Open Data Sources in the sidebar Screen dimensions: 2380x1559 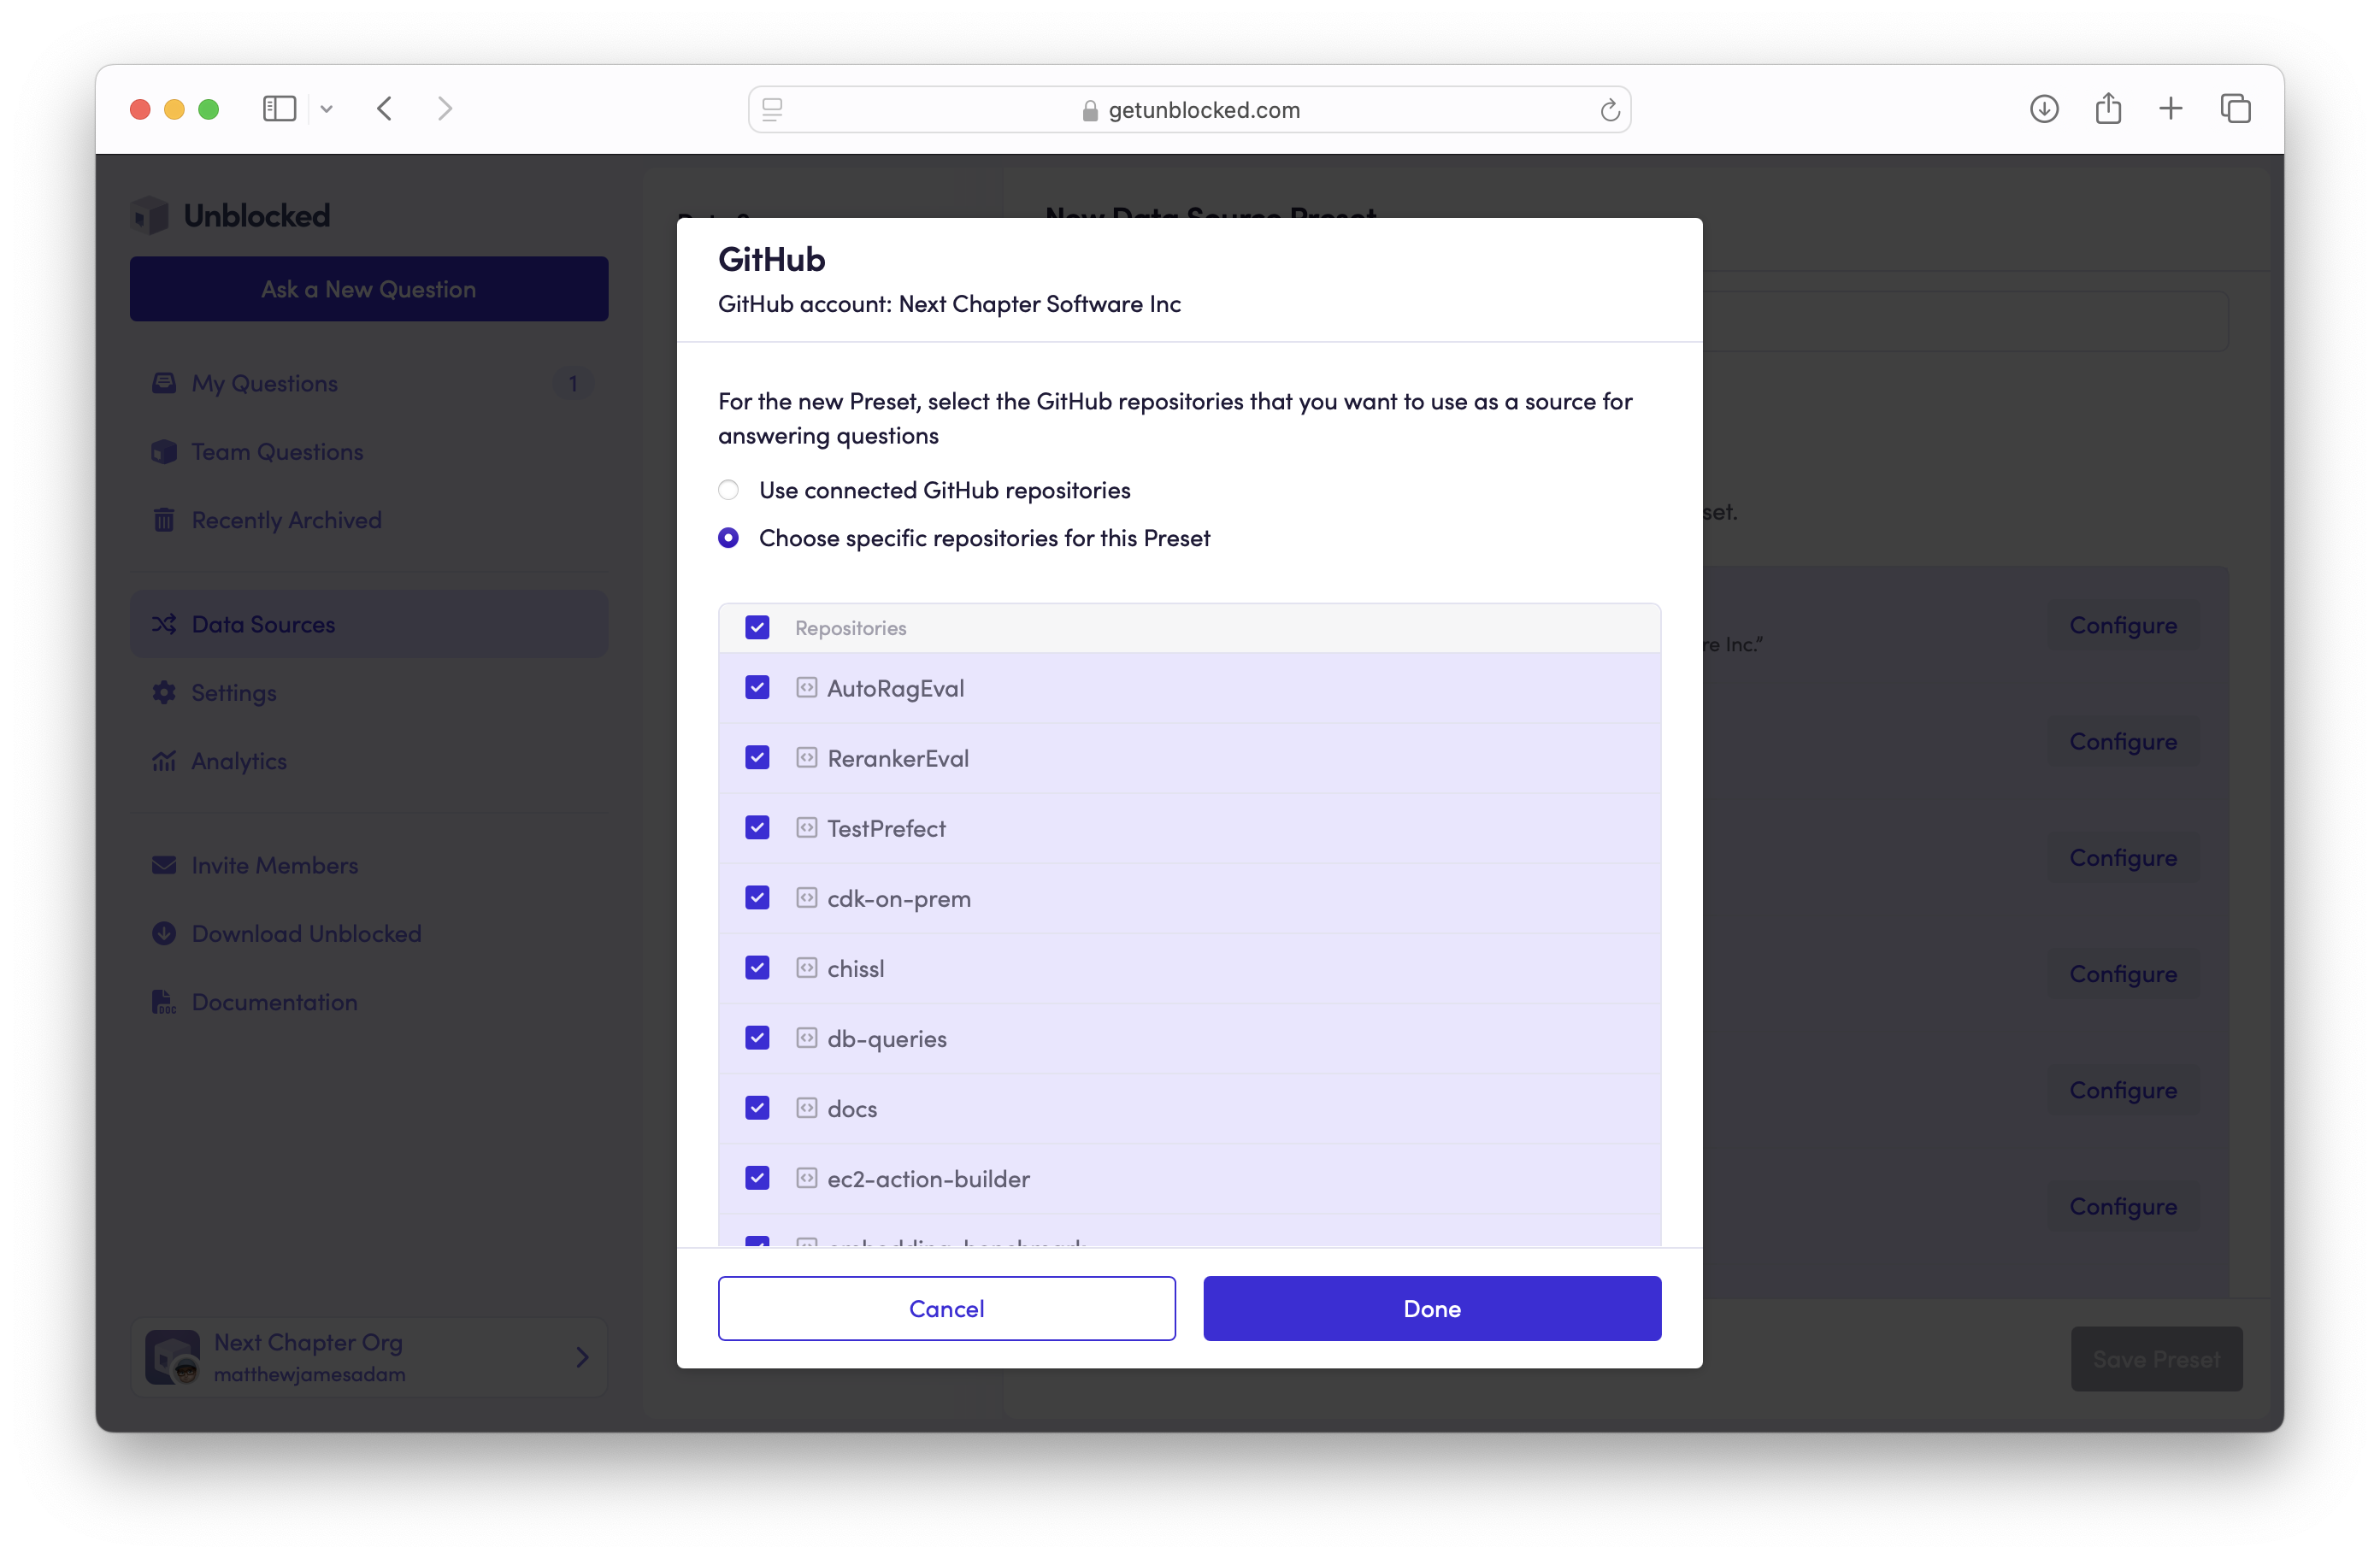tap(369, 624)
